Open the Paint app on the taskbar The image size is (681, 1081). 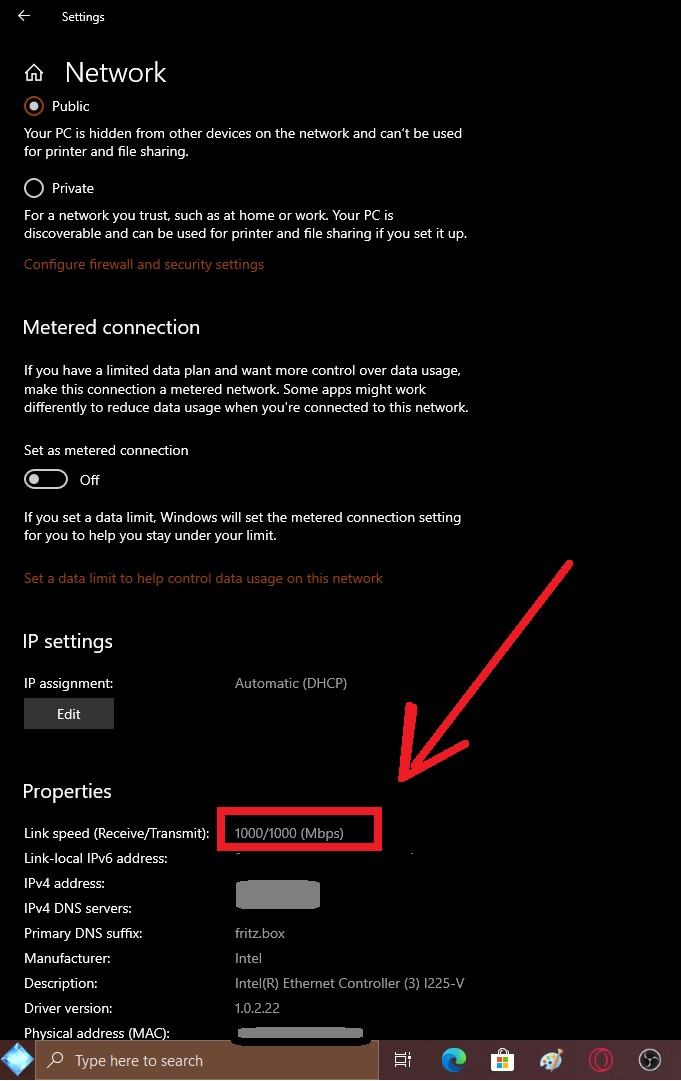point(551,1060)
